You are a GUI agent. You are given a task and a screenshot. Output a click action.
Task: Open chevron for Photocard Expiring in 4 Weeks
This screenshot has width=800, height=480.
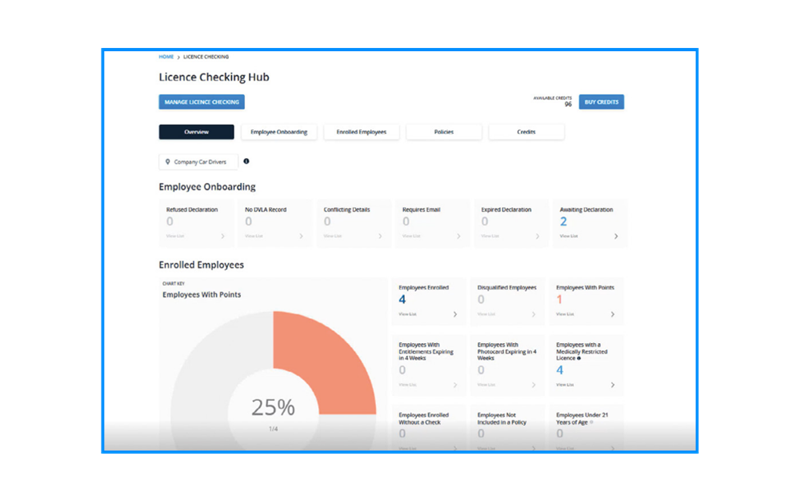click(534, 385)
